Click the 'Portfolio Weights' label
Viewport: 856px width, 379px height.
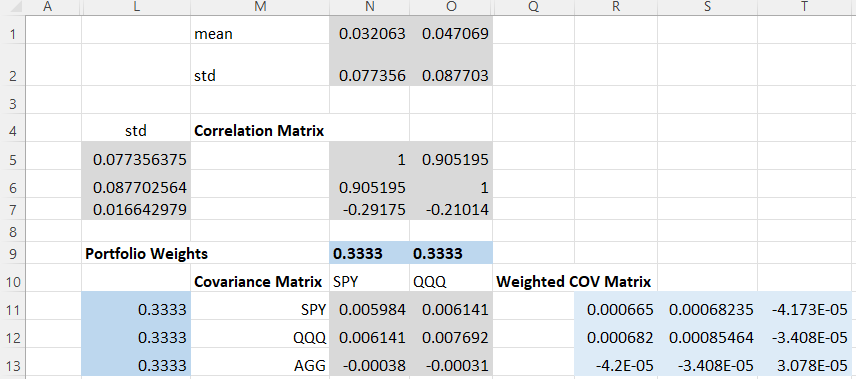point(146,254)
